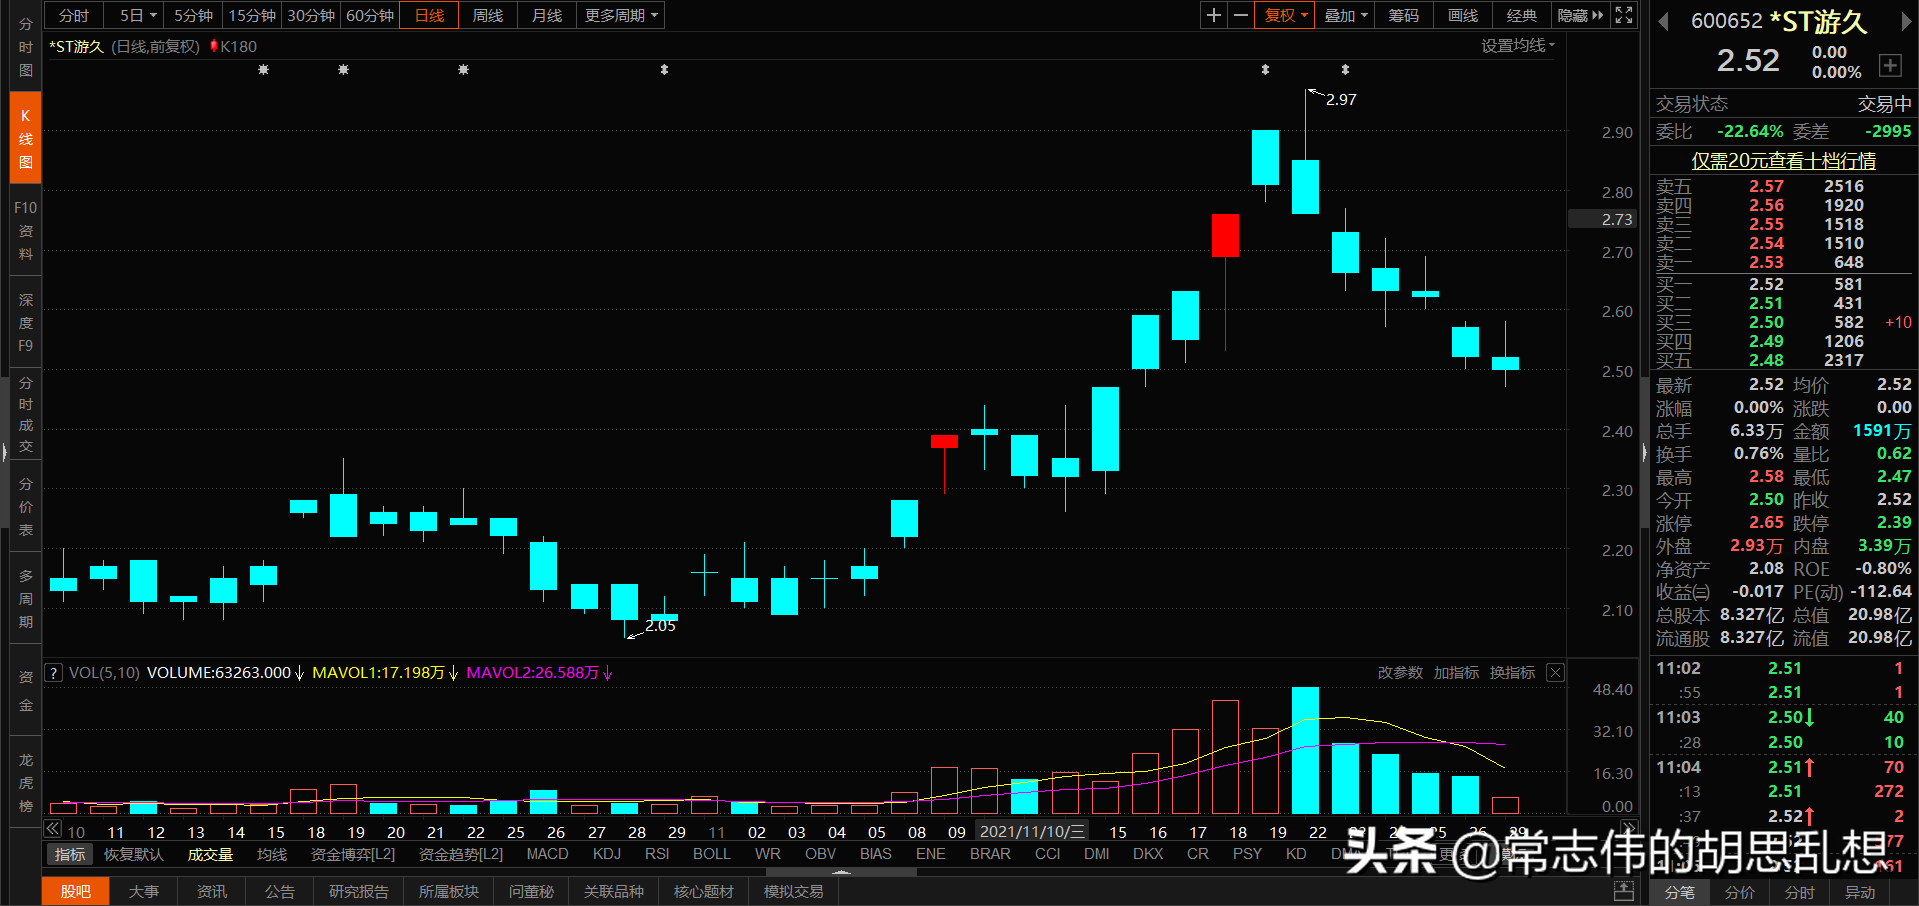Open the 分时图 intraday chart panel
This screenshot has width=1919, height=906.
coord(25,47)
